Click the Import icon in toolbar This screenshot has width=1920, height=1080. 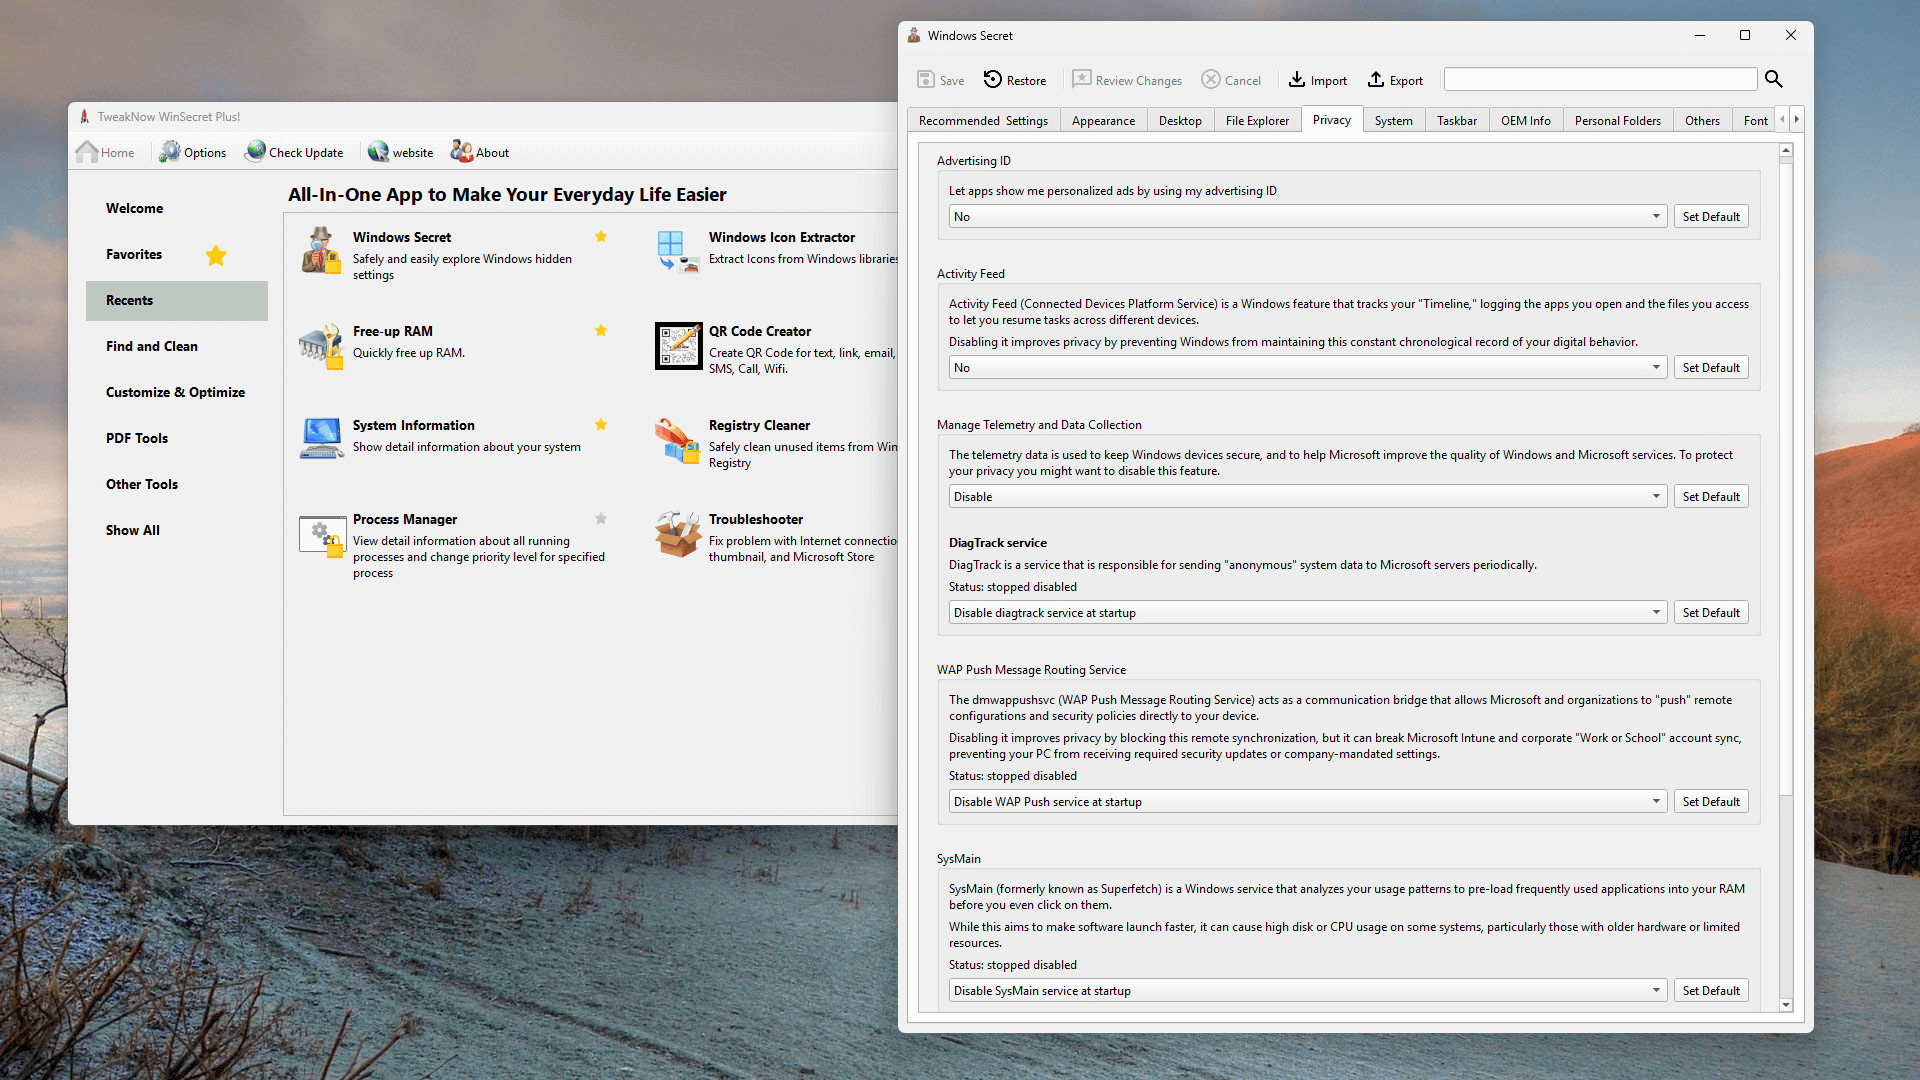1296,80
